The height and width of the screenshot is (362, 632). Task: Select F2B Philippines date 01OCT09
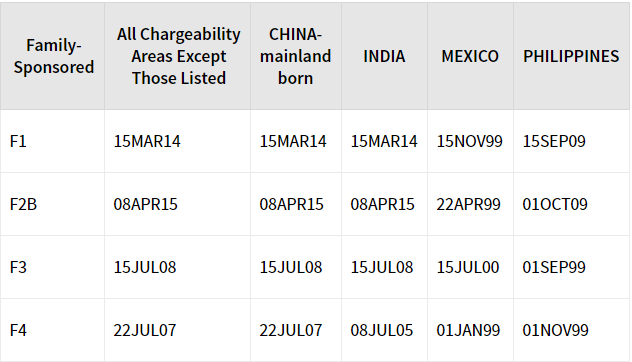point(555,204)
